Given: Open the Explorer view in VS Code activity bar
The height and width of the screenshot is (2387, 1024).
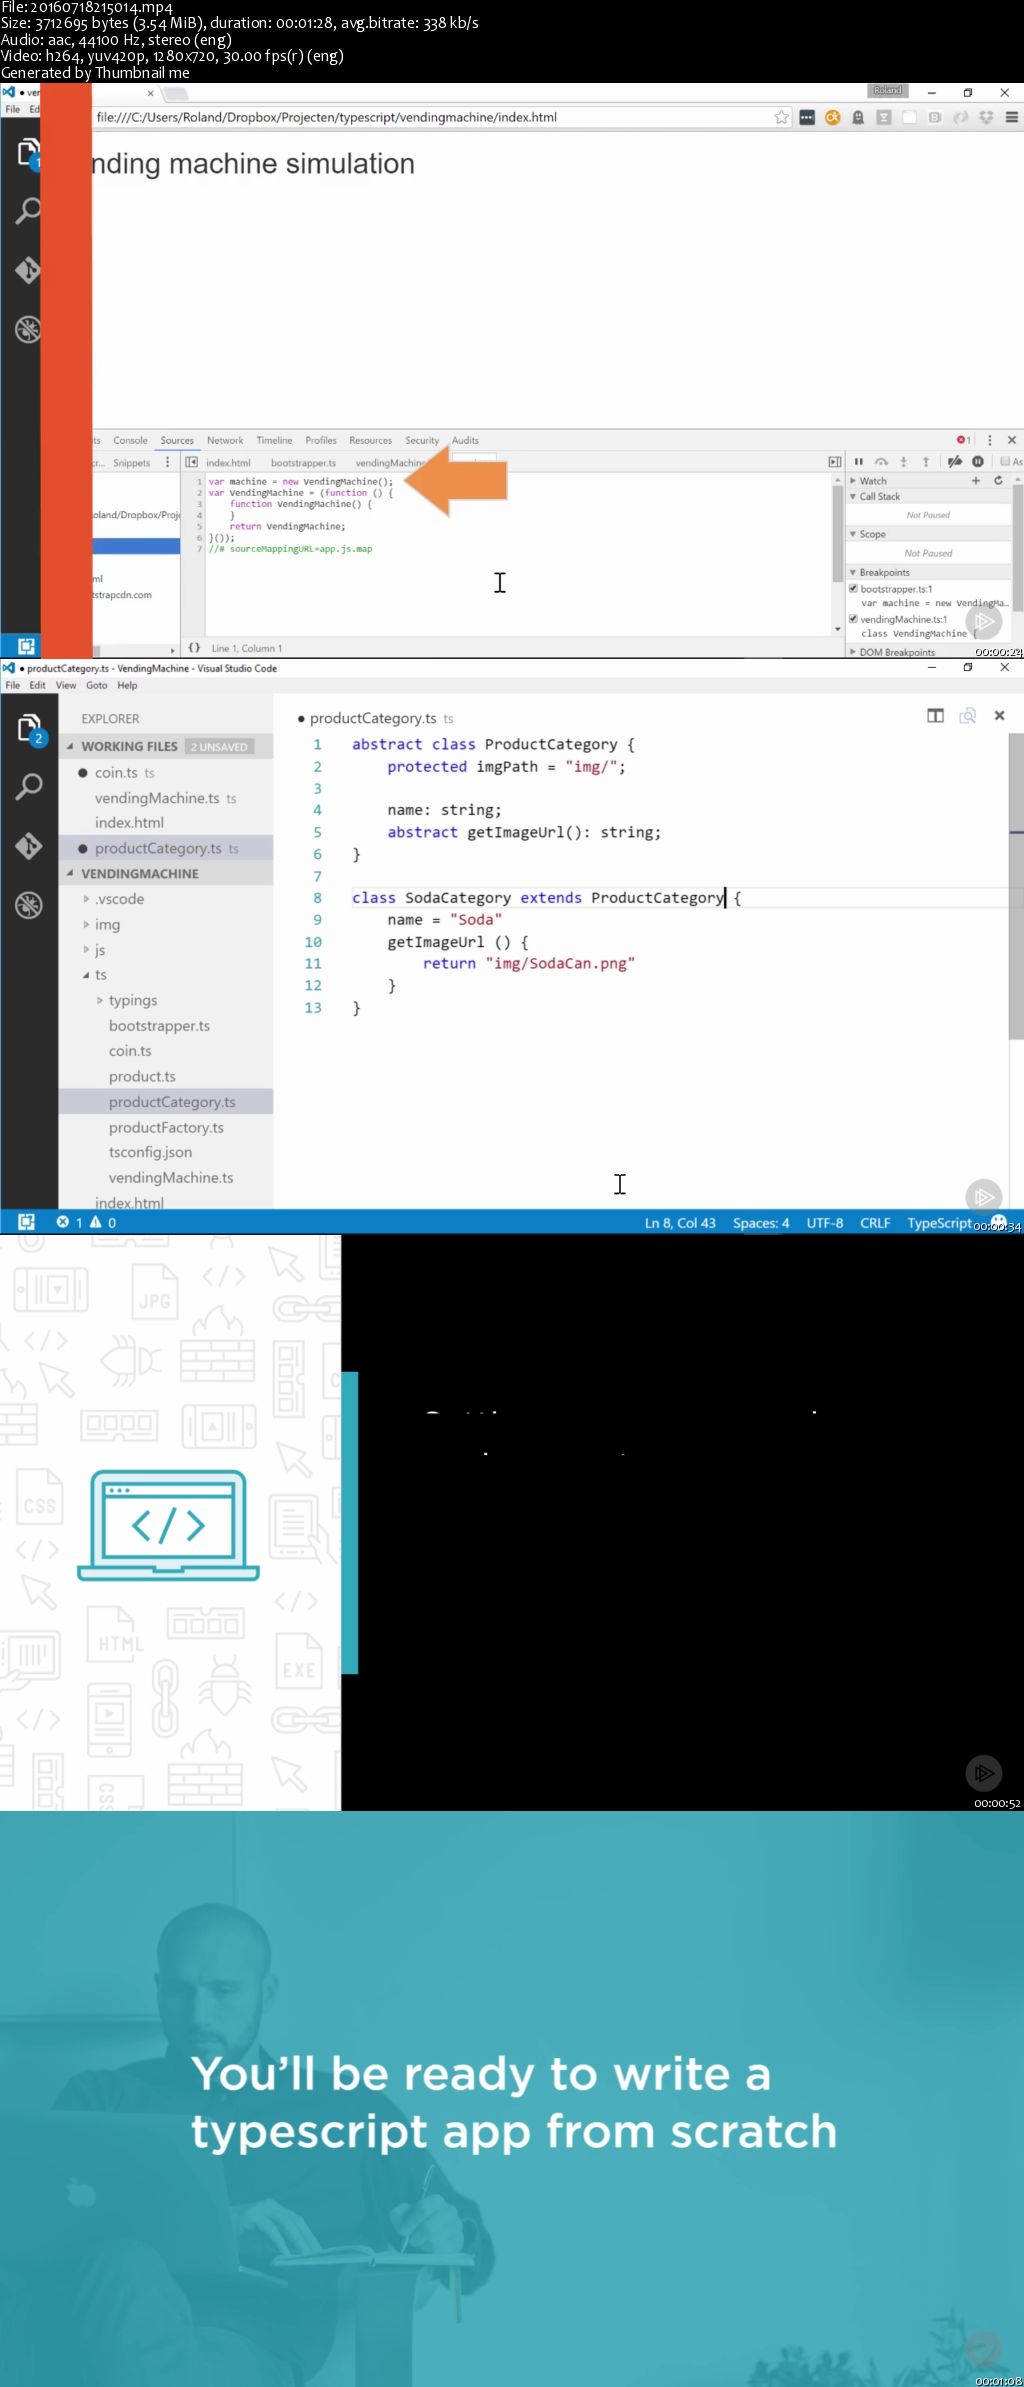Looking at the screenshot, I should (x=29, y=729).
